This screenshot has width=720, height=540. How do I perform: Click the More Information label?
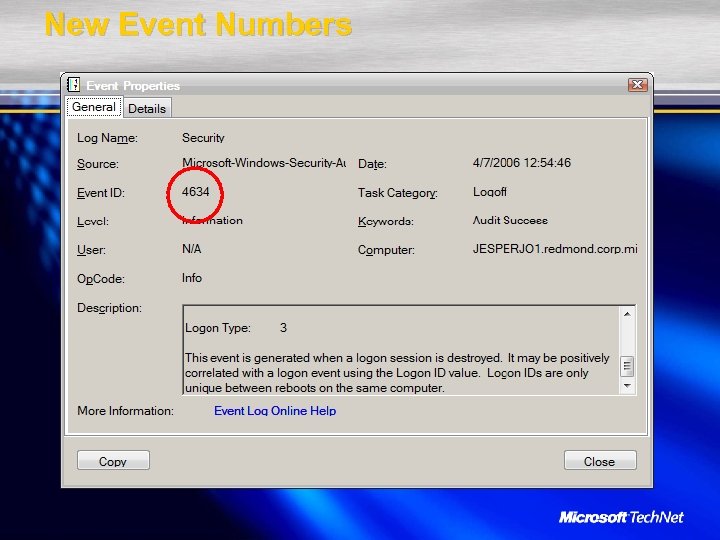(x=125, y=411)
